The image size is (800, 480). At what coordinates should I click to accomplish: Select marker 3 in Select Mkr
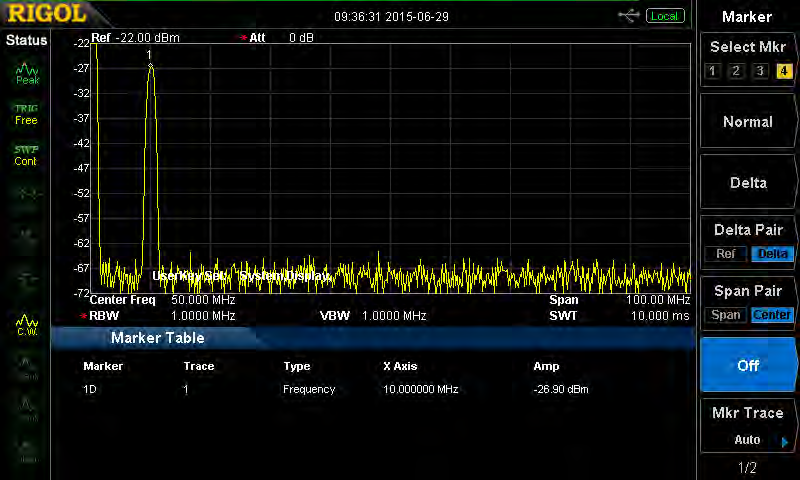(x=760, y=71)
